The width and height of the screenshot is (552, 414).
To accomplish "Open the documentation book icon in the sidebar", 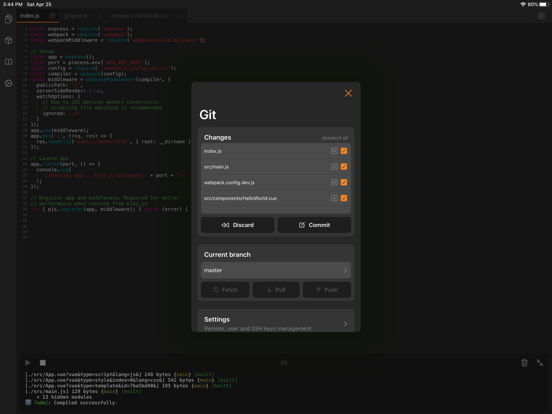I will click(8, 62).
